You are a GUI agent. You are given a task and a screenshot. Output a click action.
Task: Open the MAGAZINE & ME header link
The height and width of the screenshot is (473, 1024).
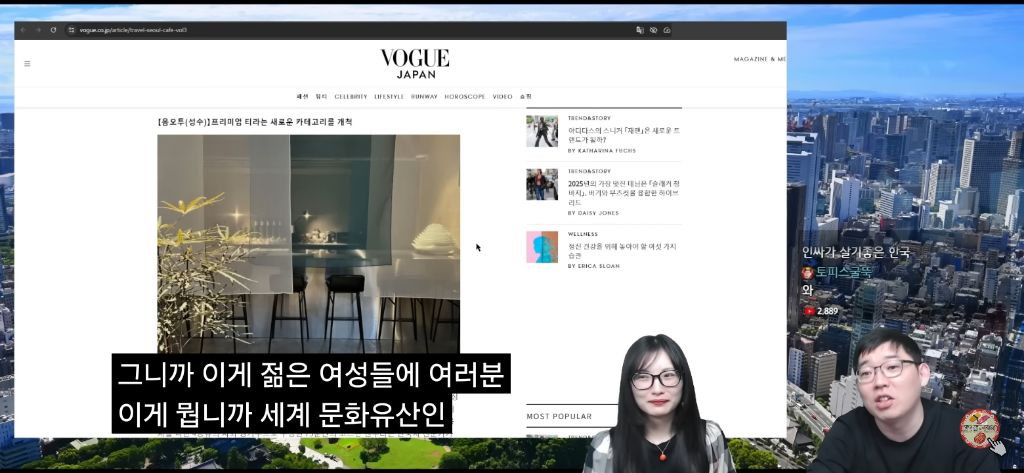(x=760, y=59)
